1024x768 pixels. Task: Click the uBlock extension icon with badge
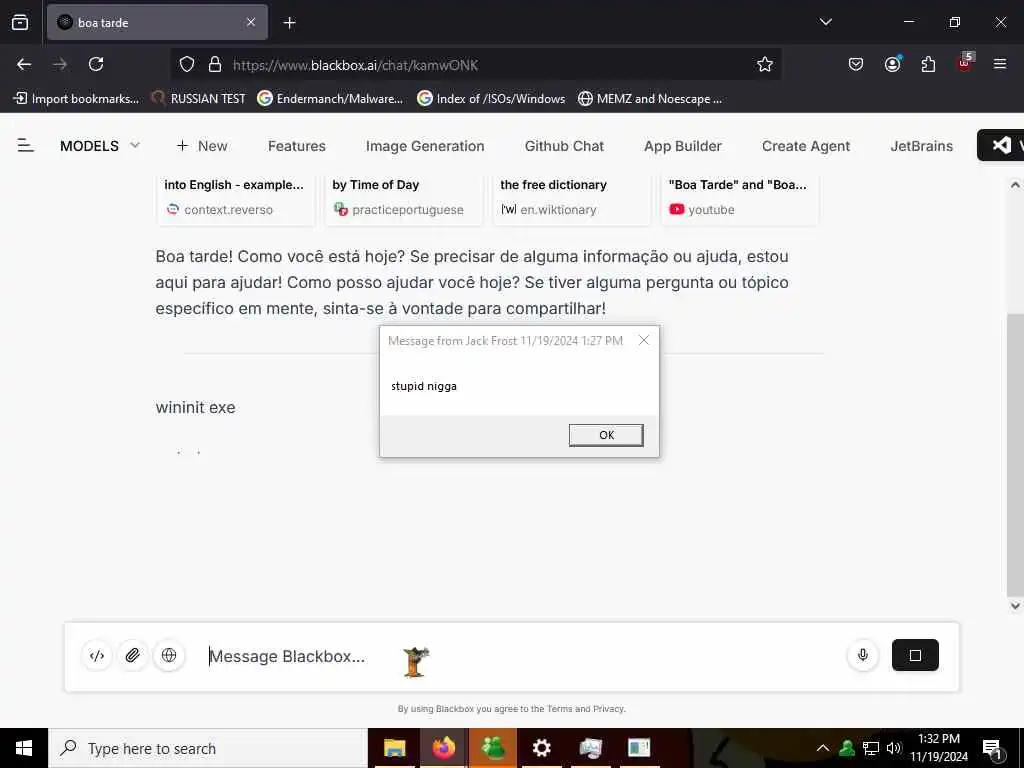[965, 63]
